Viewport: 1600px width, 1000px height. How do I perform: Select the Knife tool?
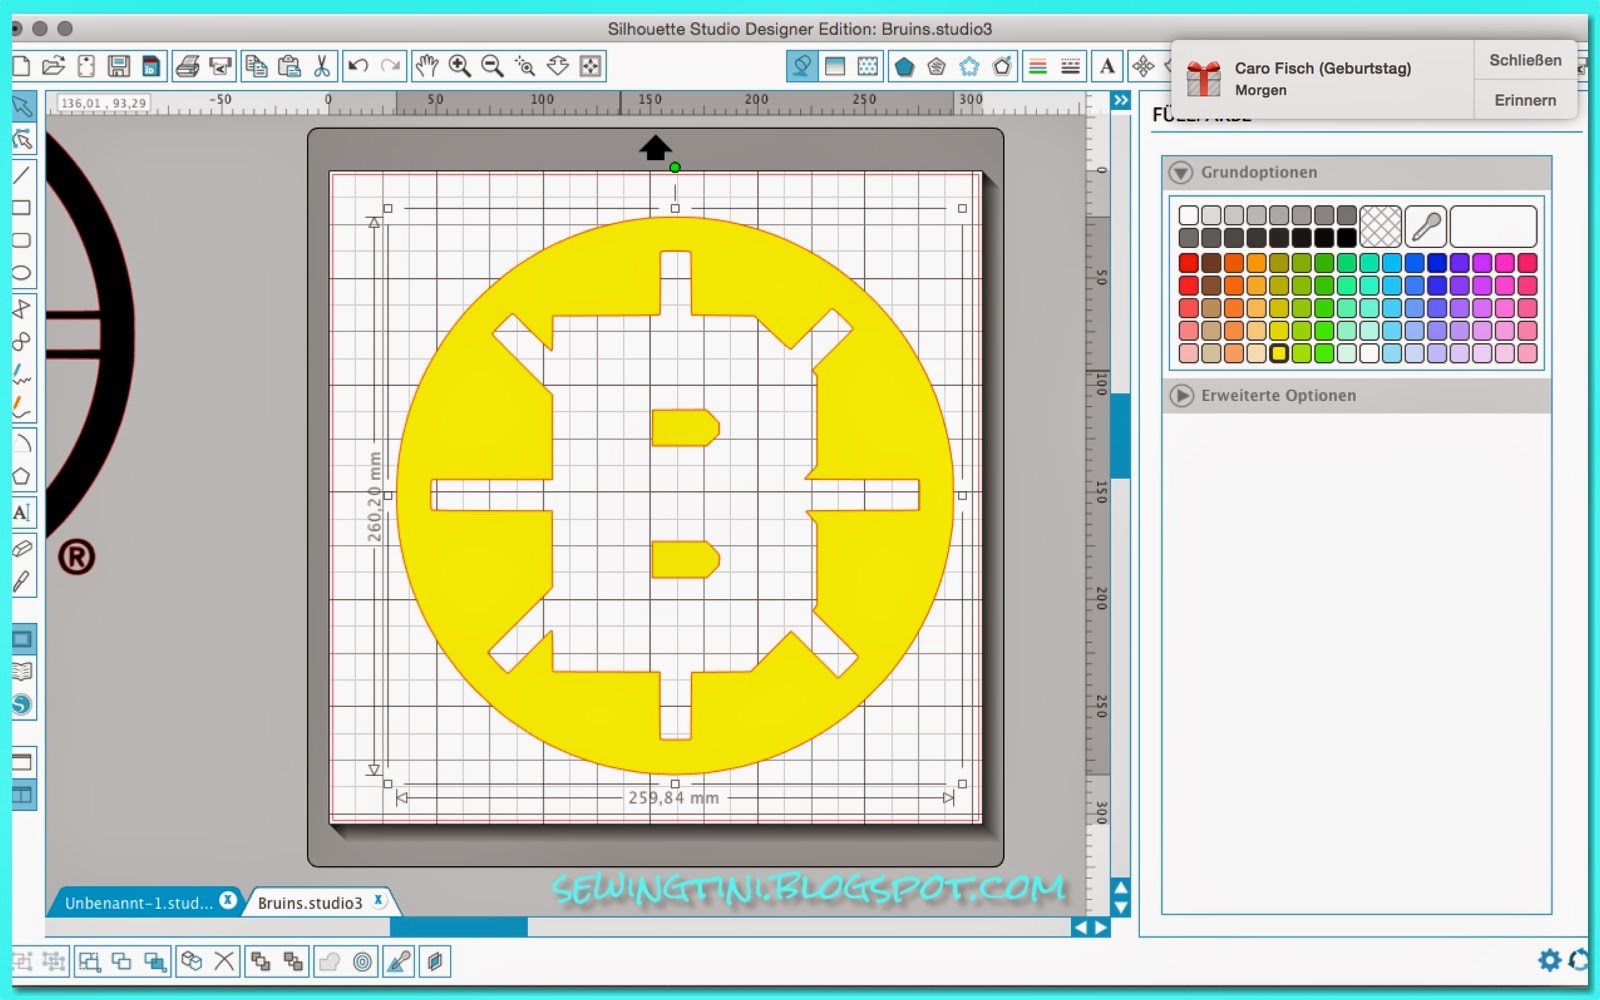click(22, 581)
